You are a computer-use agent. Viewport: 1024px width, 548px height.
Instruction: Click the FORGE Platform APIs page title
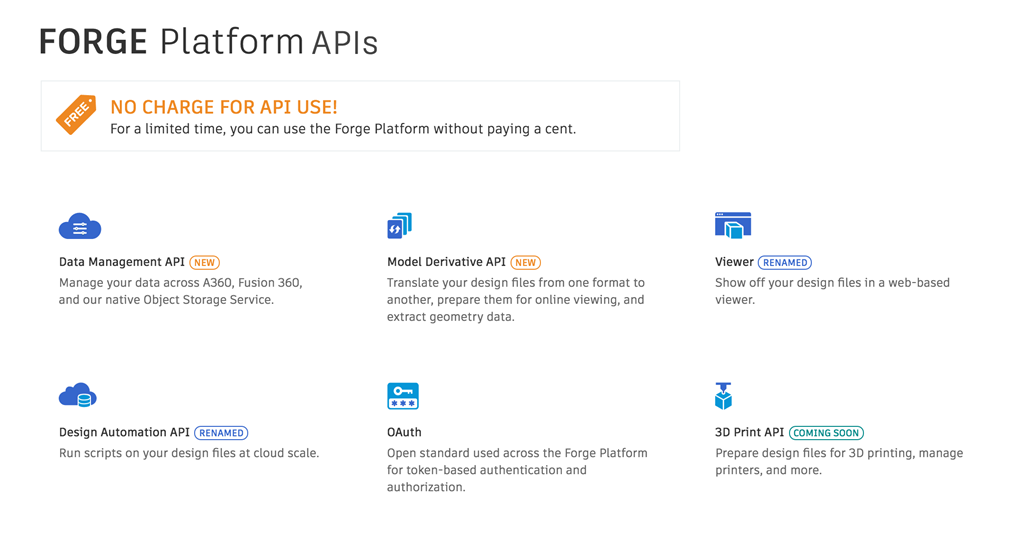(x=208, y=42)
